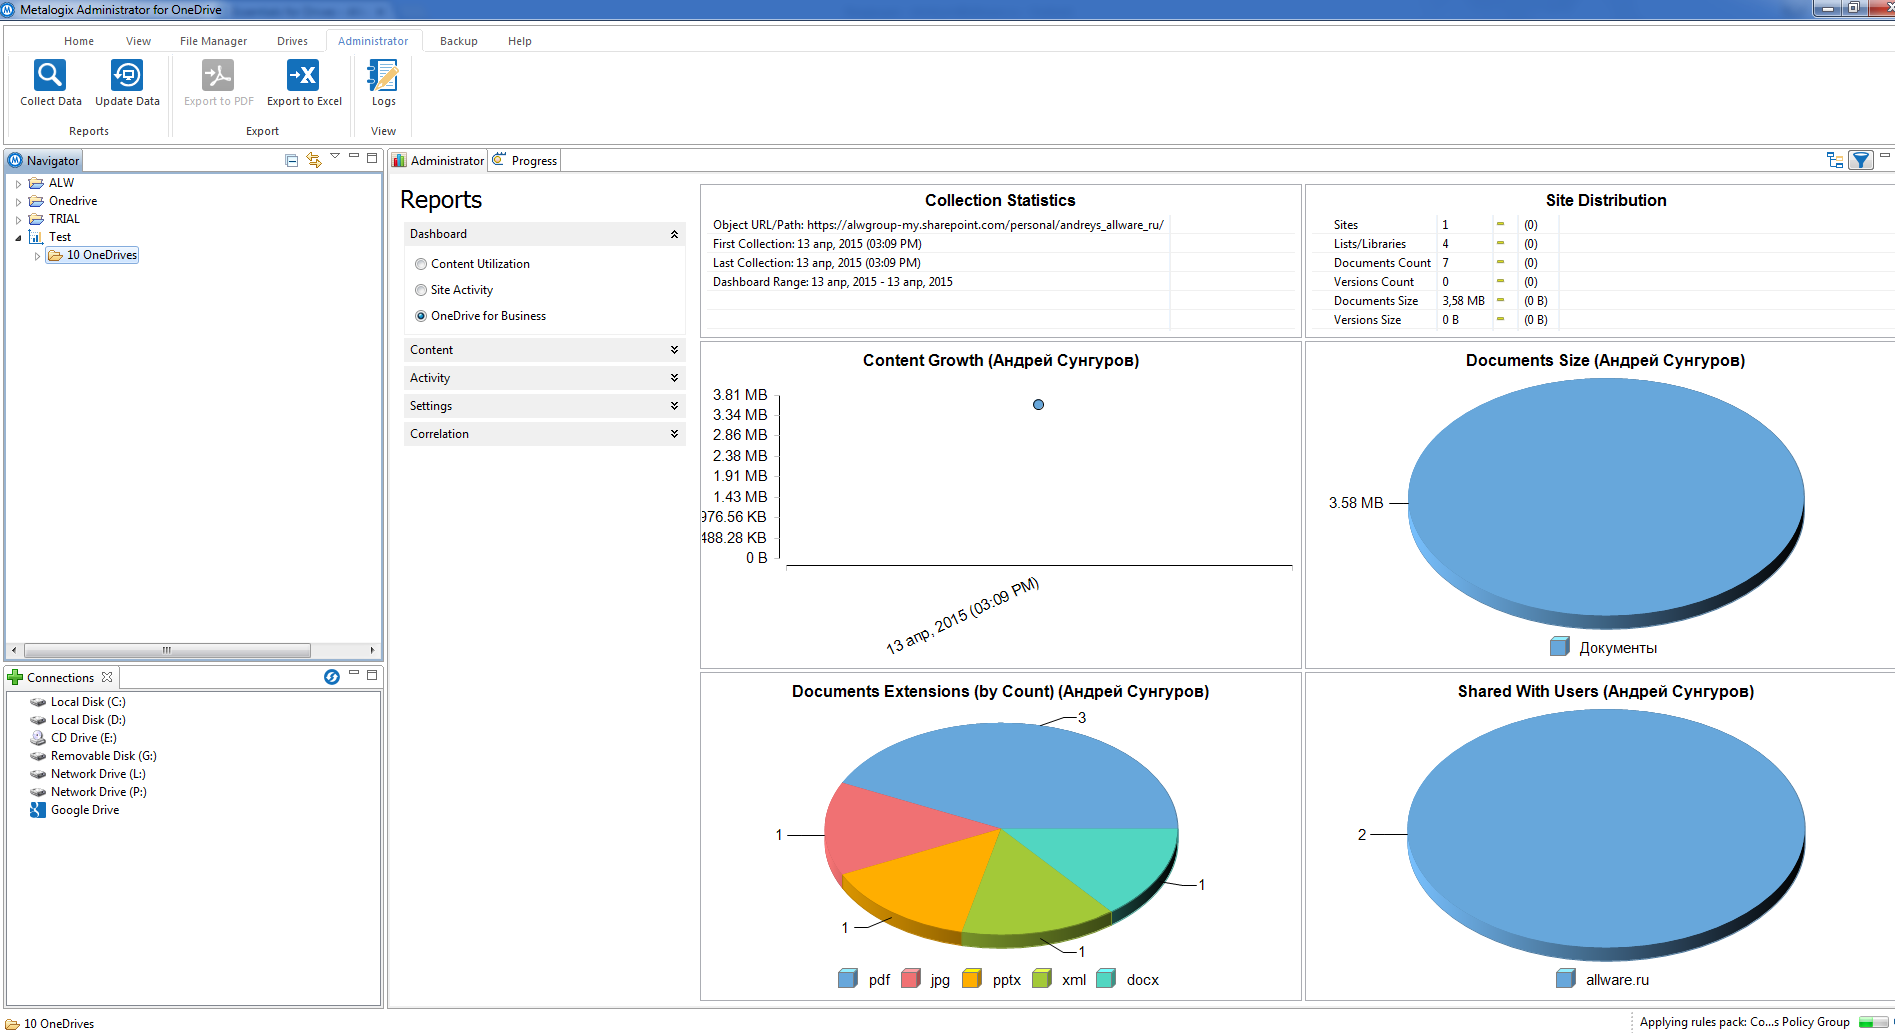Expand the Activity section
The width and height of the screenshot is (1895, 1036).
(674, 378)
